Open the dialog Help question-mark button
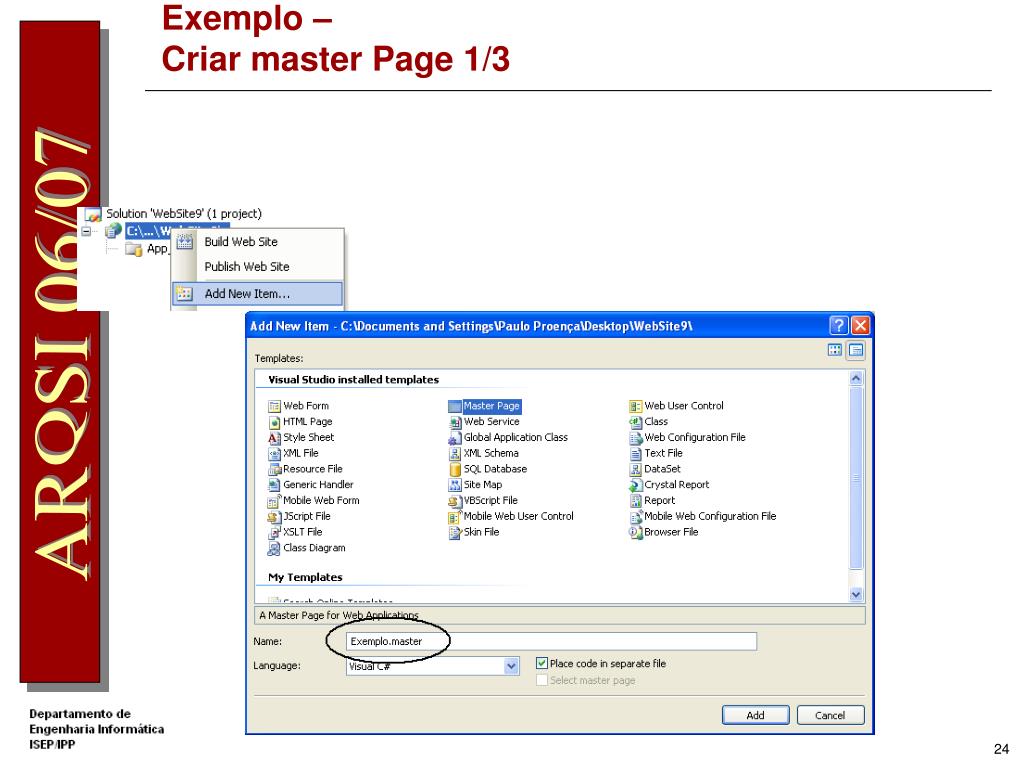The image size is (1024, 768). (x=839, y=325)
